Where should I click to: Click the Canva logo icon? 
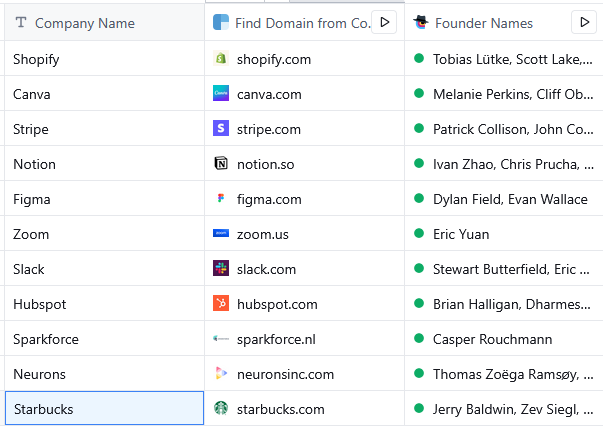pos(221,93)
